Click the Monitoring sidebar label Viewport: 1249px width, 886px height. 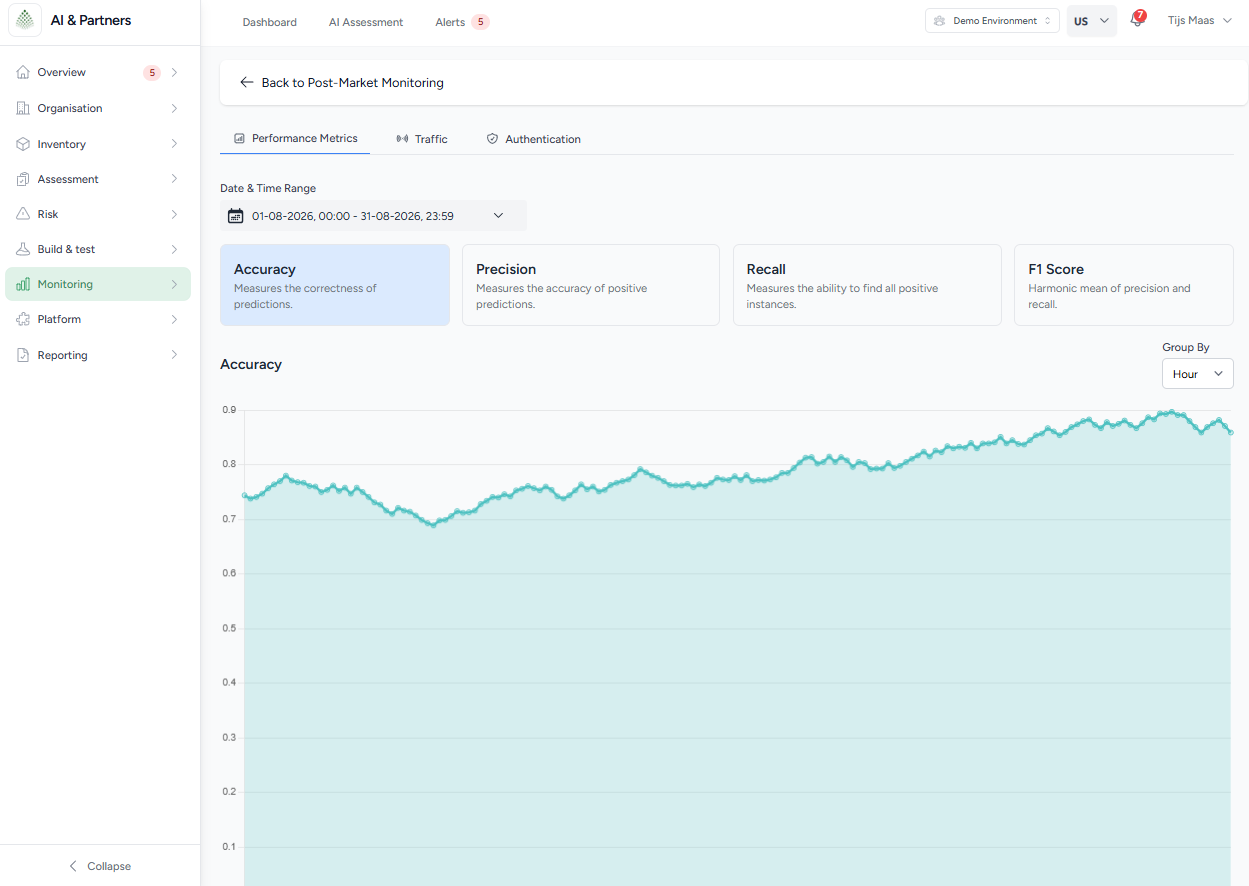tap(65, 284)
